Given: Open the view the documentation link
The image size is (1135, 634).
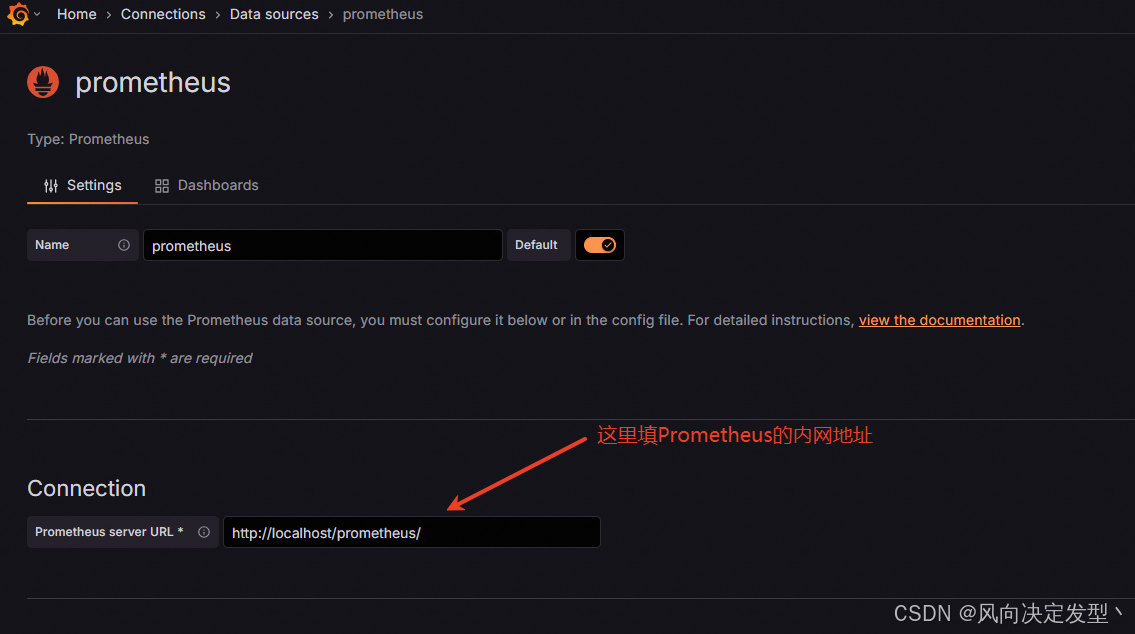Looking at the screenshot, I should pyautogui.click(x=939, y=320).
